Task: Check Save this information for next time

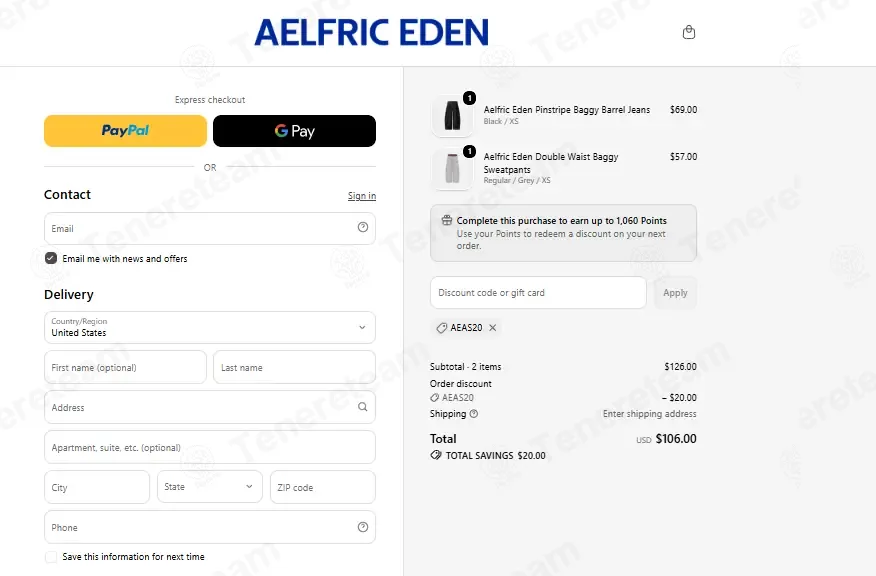Action: [x=51, y=556]
